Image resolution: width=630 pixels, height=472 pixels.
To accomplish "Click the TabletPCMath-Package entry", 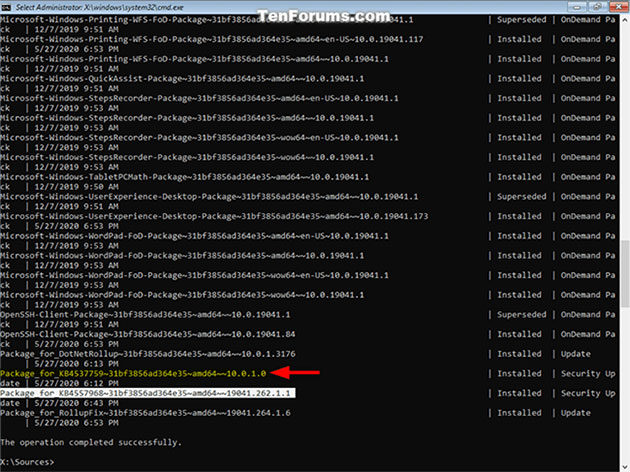I will point(184,177).
